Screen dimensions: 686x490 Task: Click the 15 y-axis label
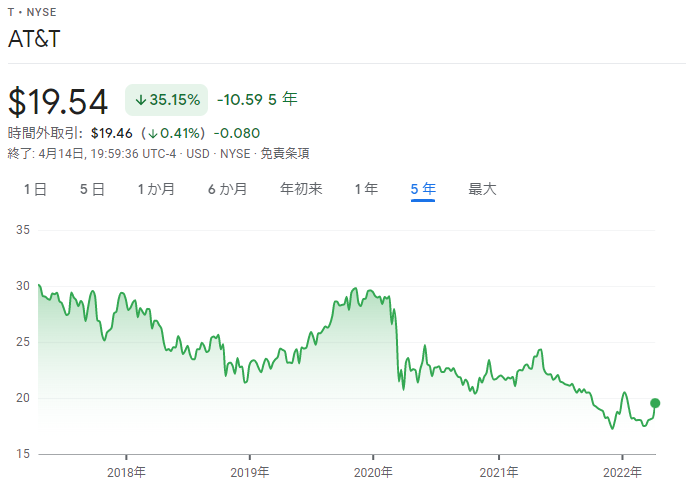(23, 454)
